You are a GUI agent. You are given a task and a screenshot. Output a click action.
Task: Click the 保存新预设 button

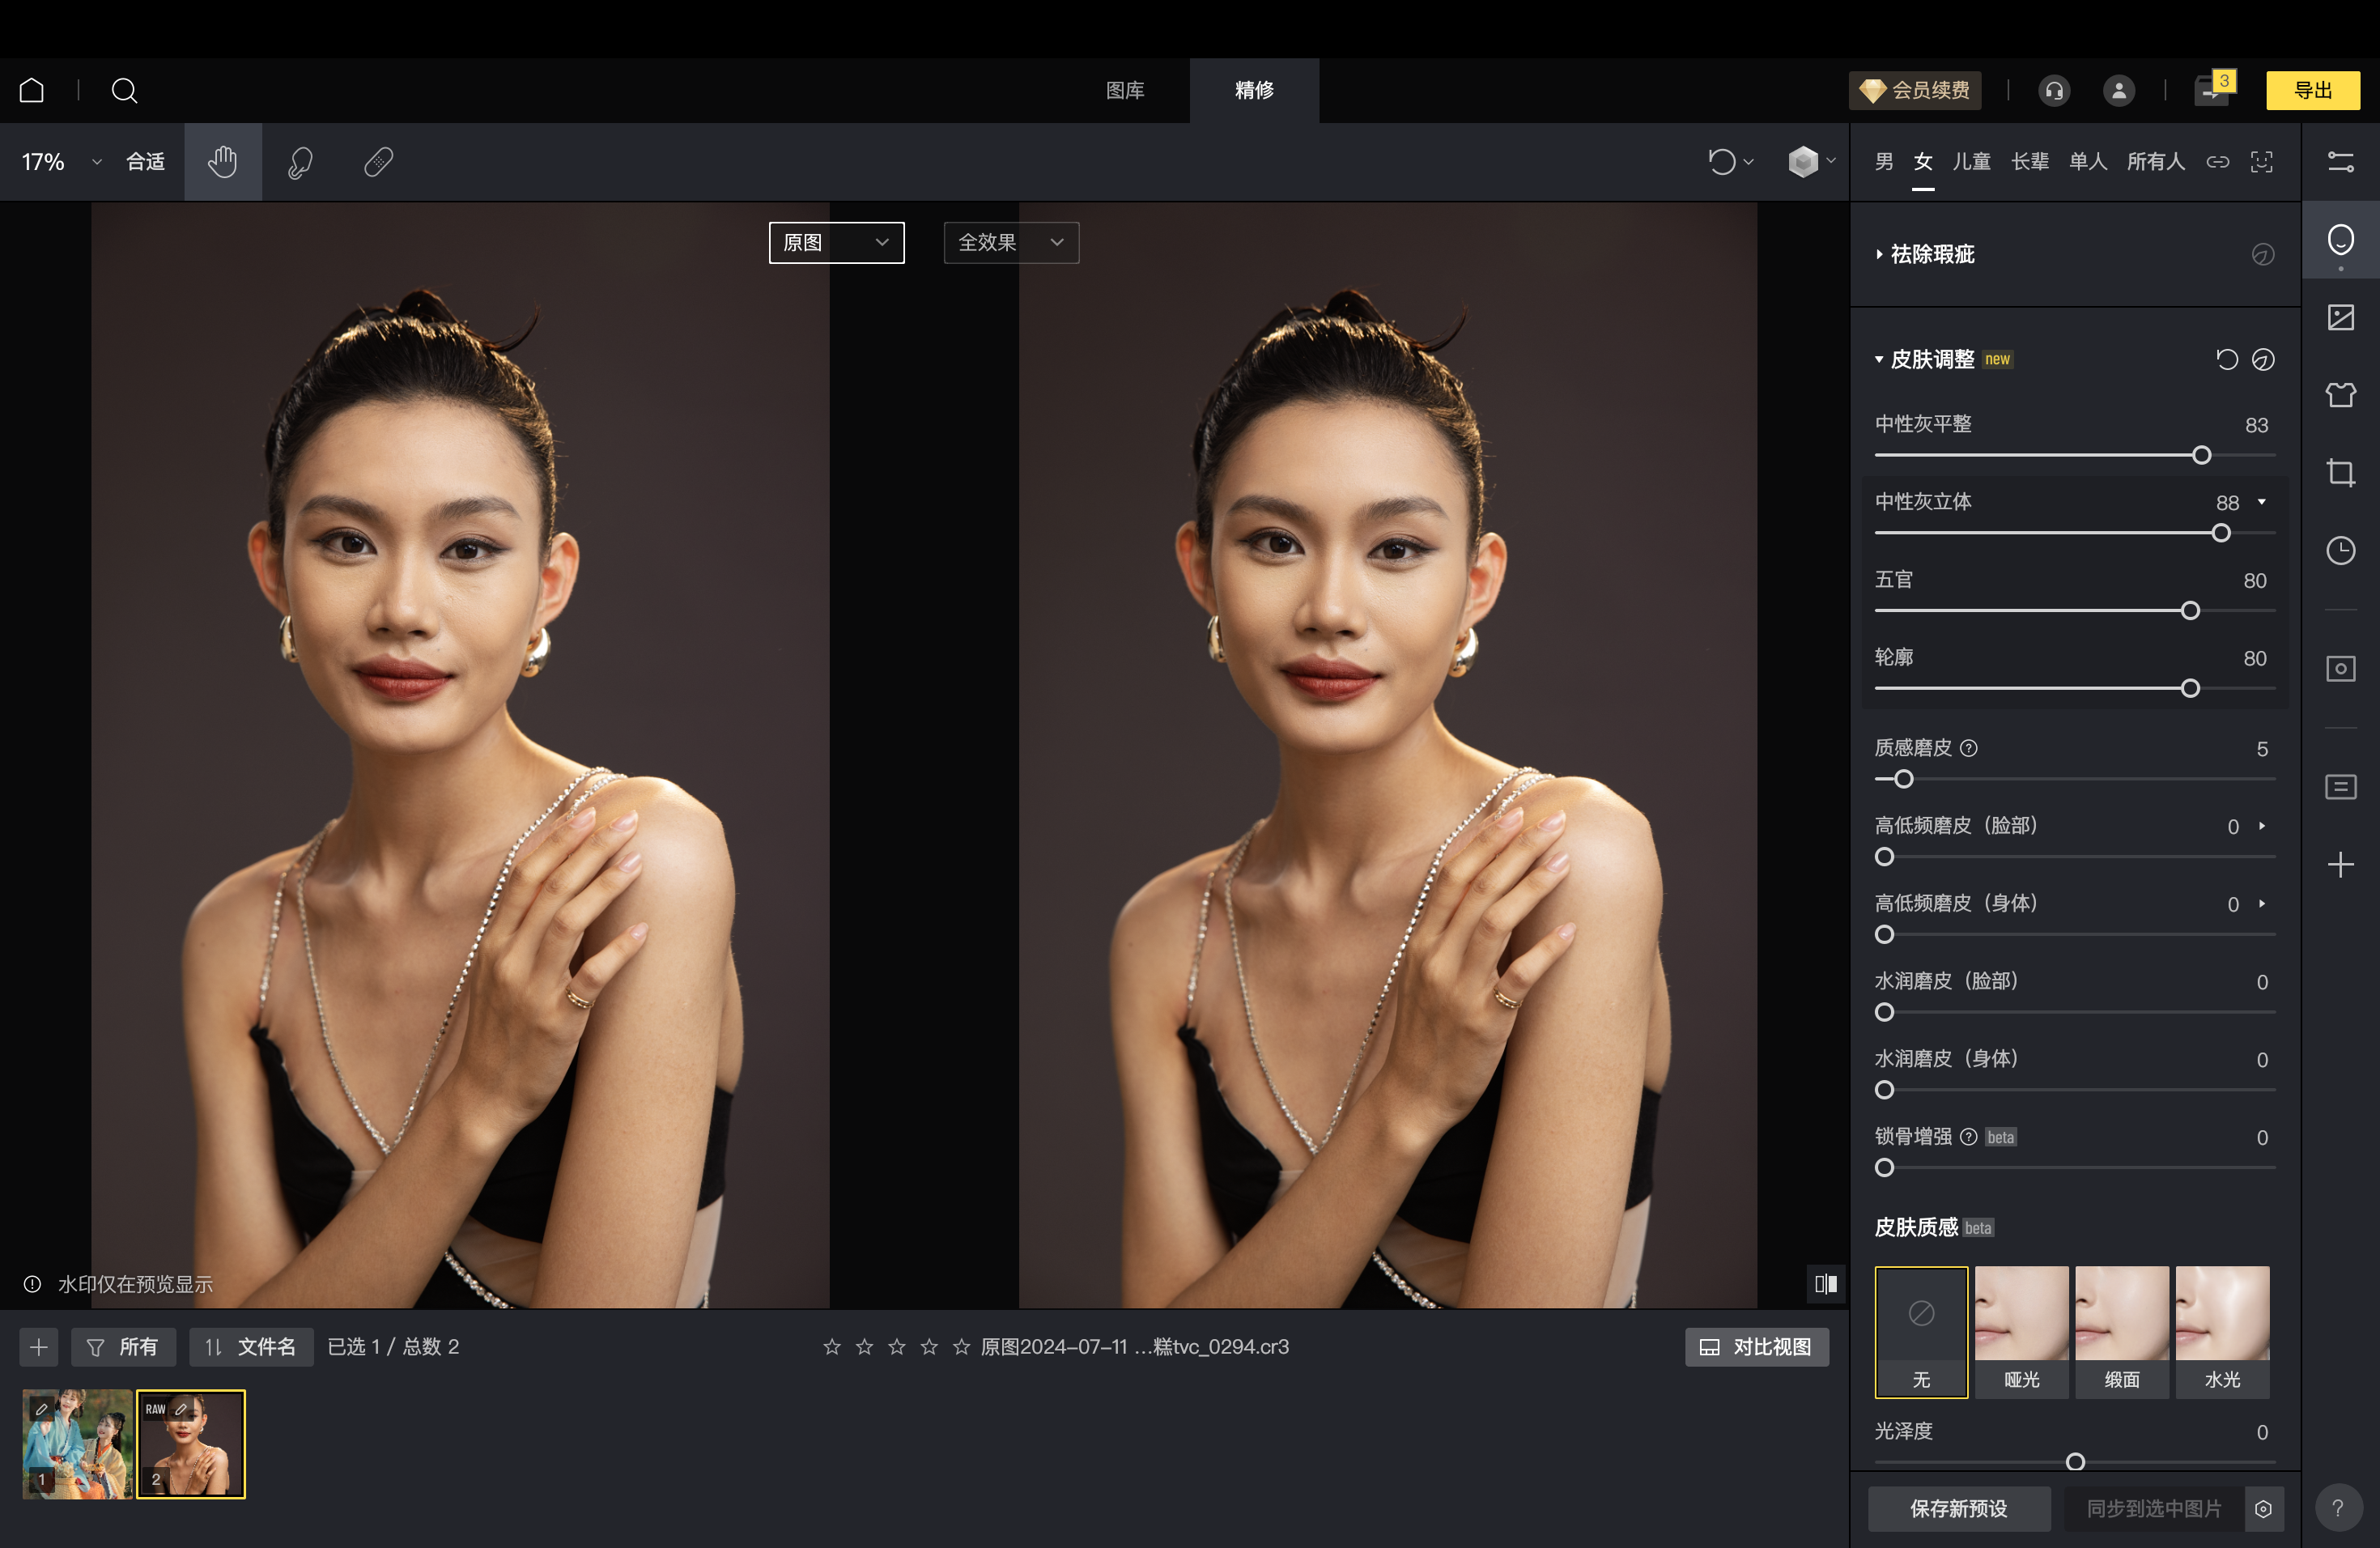click(1958, 1508)
